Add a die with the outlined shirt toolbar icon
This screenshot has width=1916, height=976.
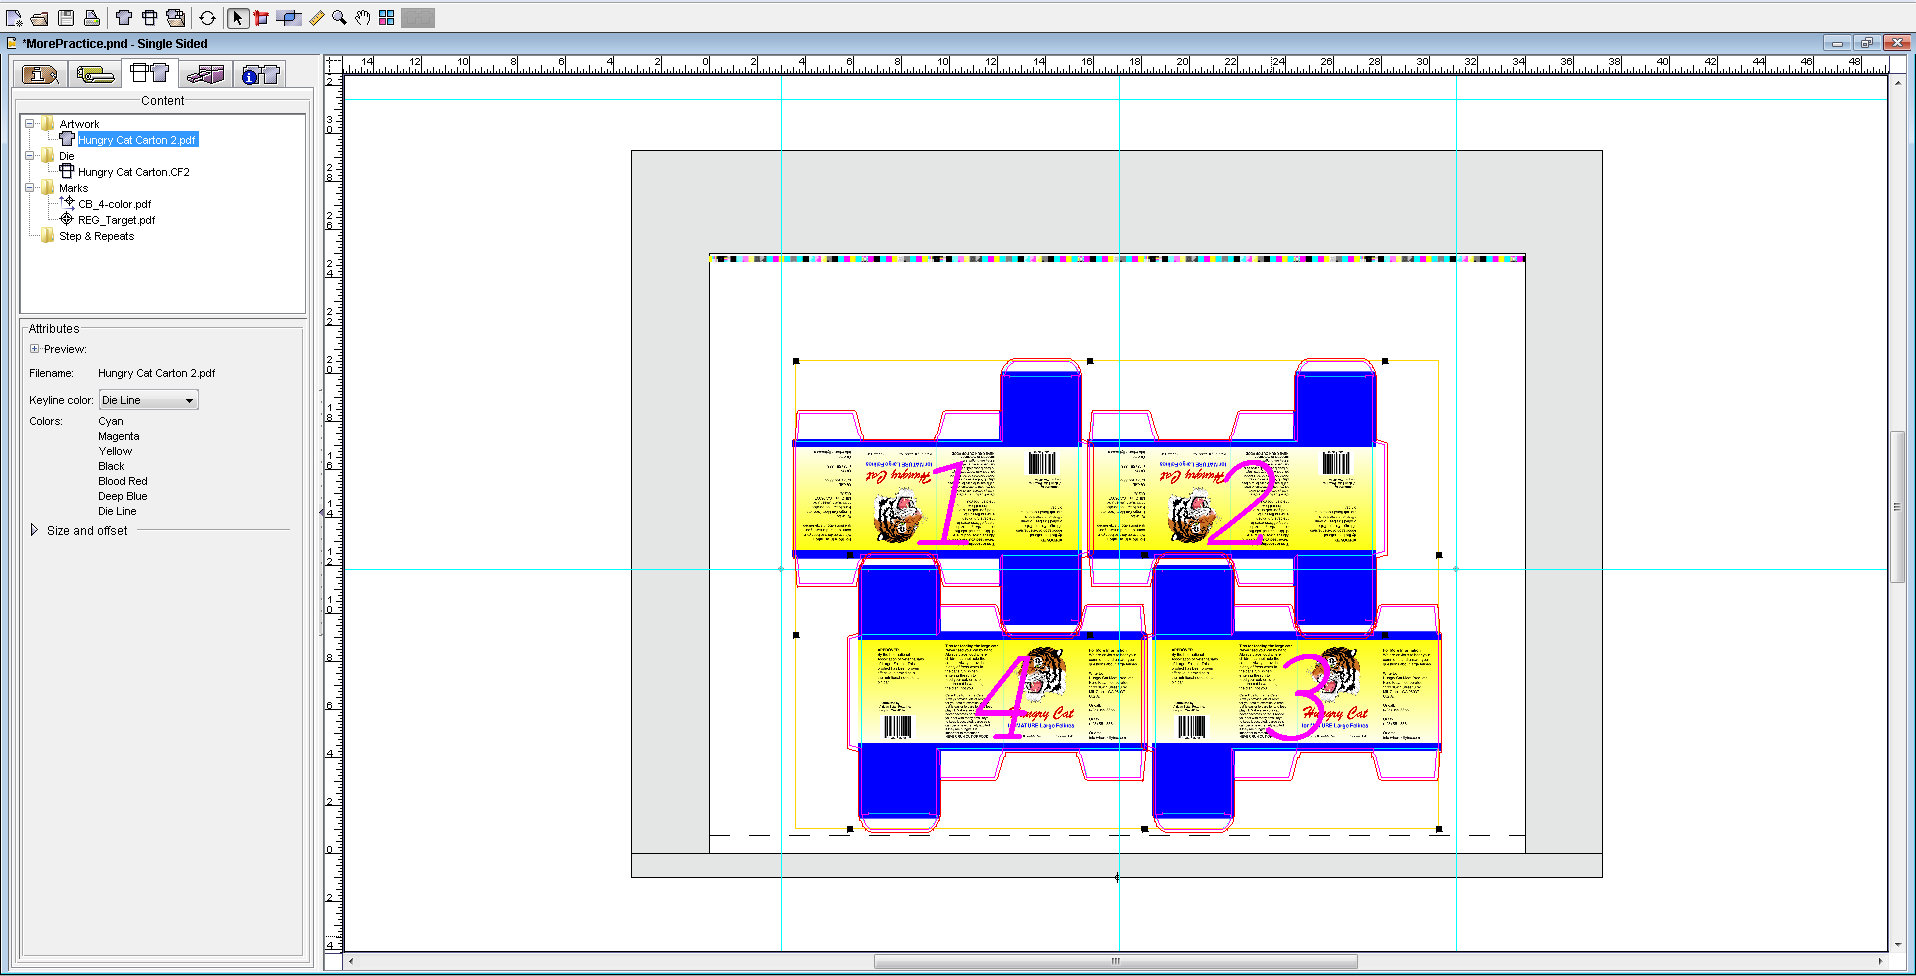(150, 18)
